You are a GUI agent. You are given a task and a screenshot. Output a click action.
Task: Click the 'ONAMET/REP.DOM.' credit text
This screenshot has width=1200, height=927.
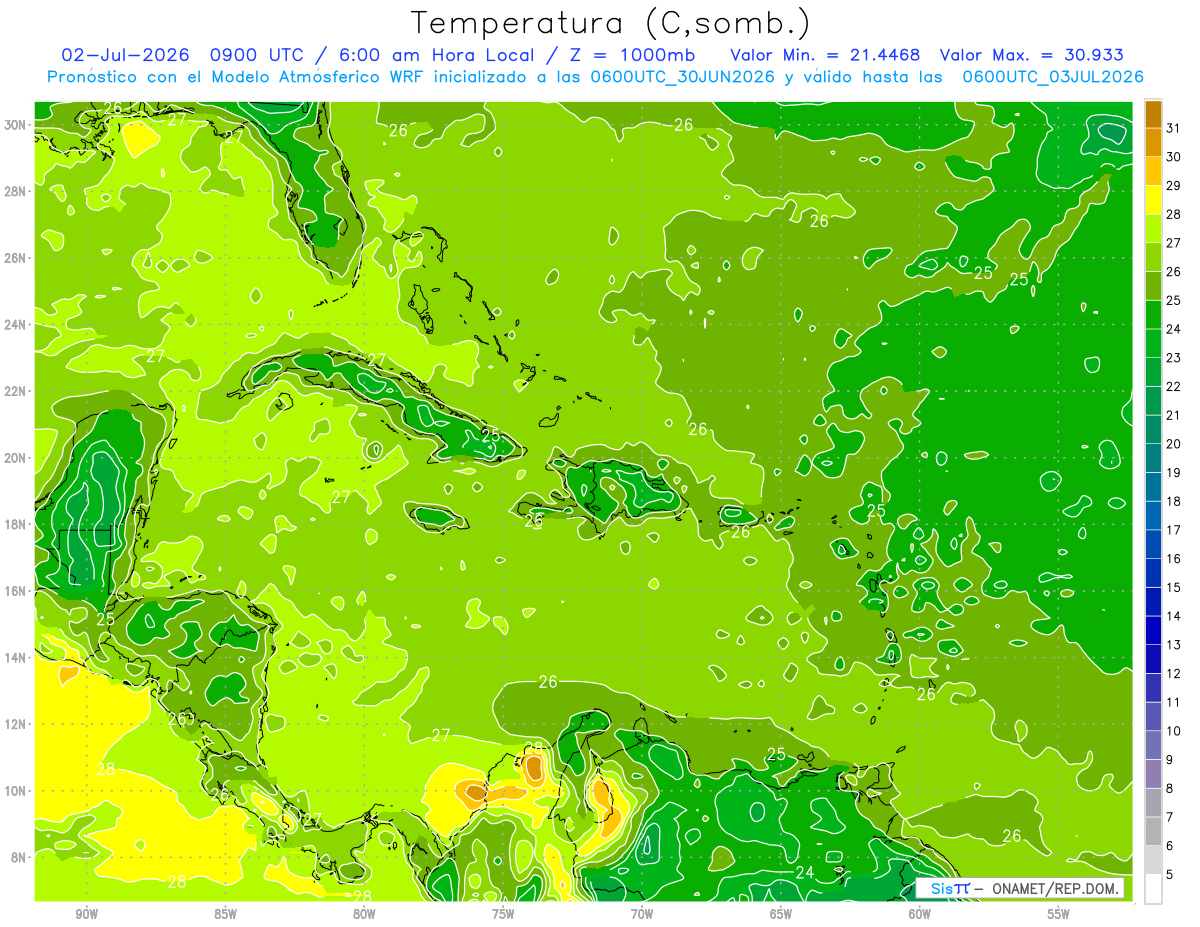[x=1054, y=888]
